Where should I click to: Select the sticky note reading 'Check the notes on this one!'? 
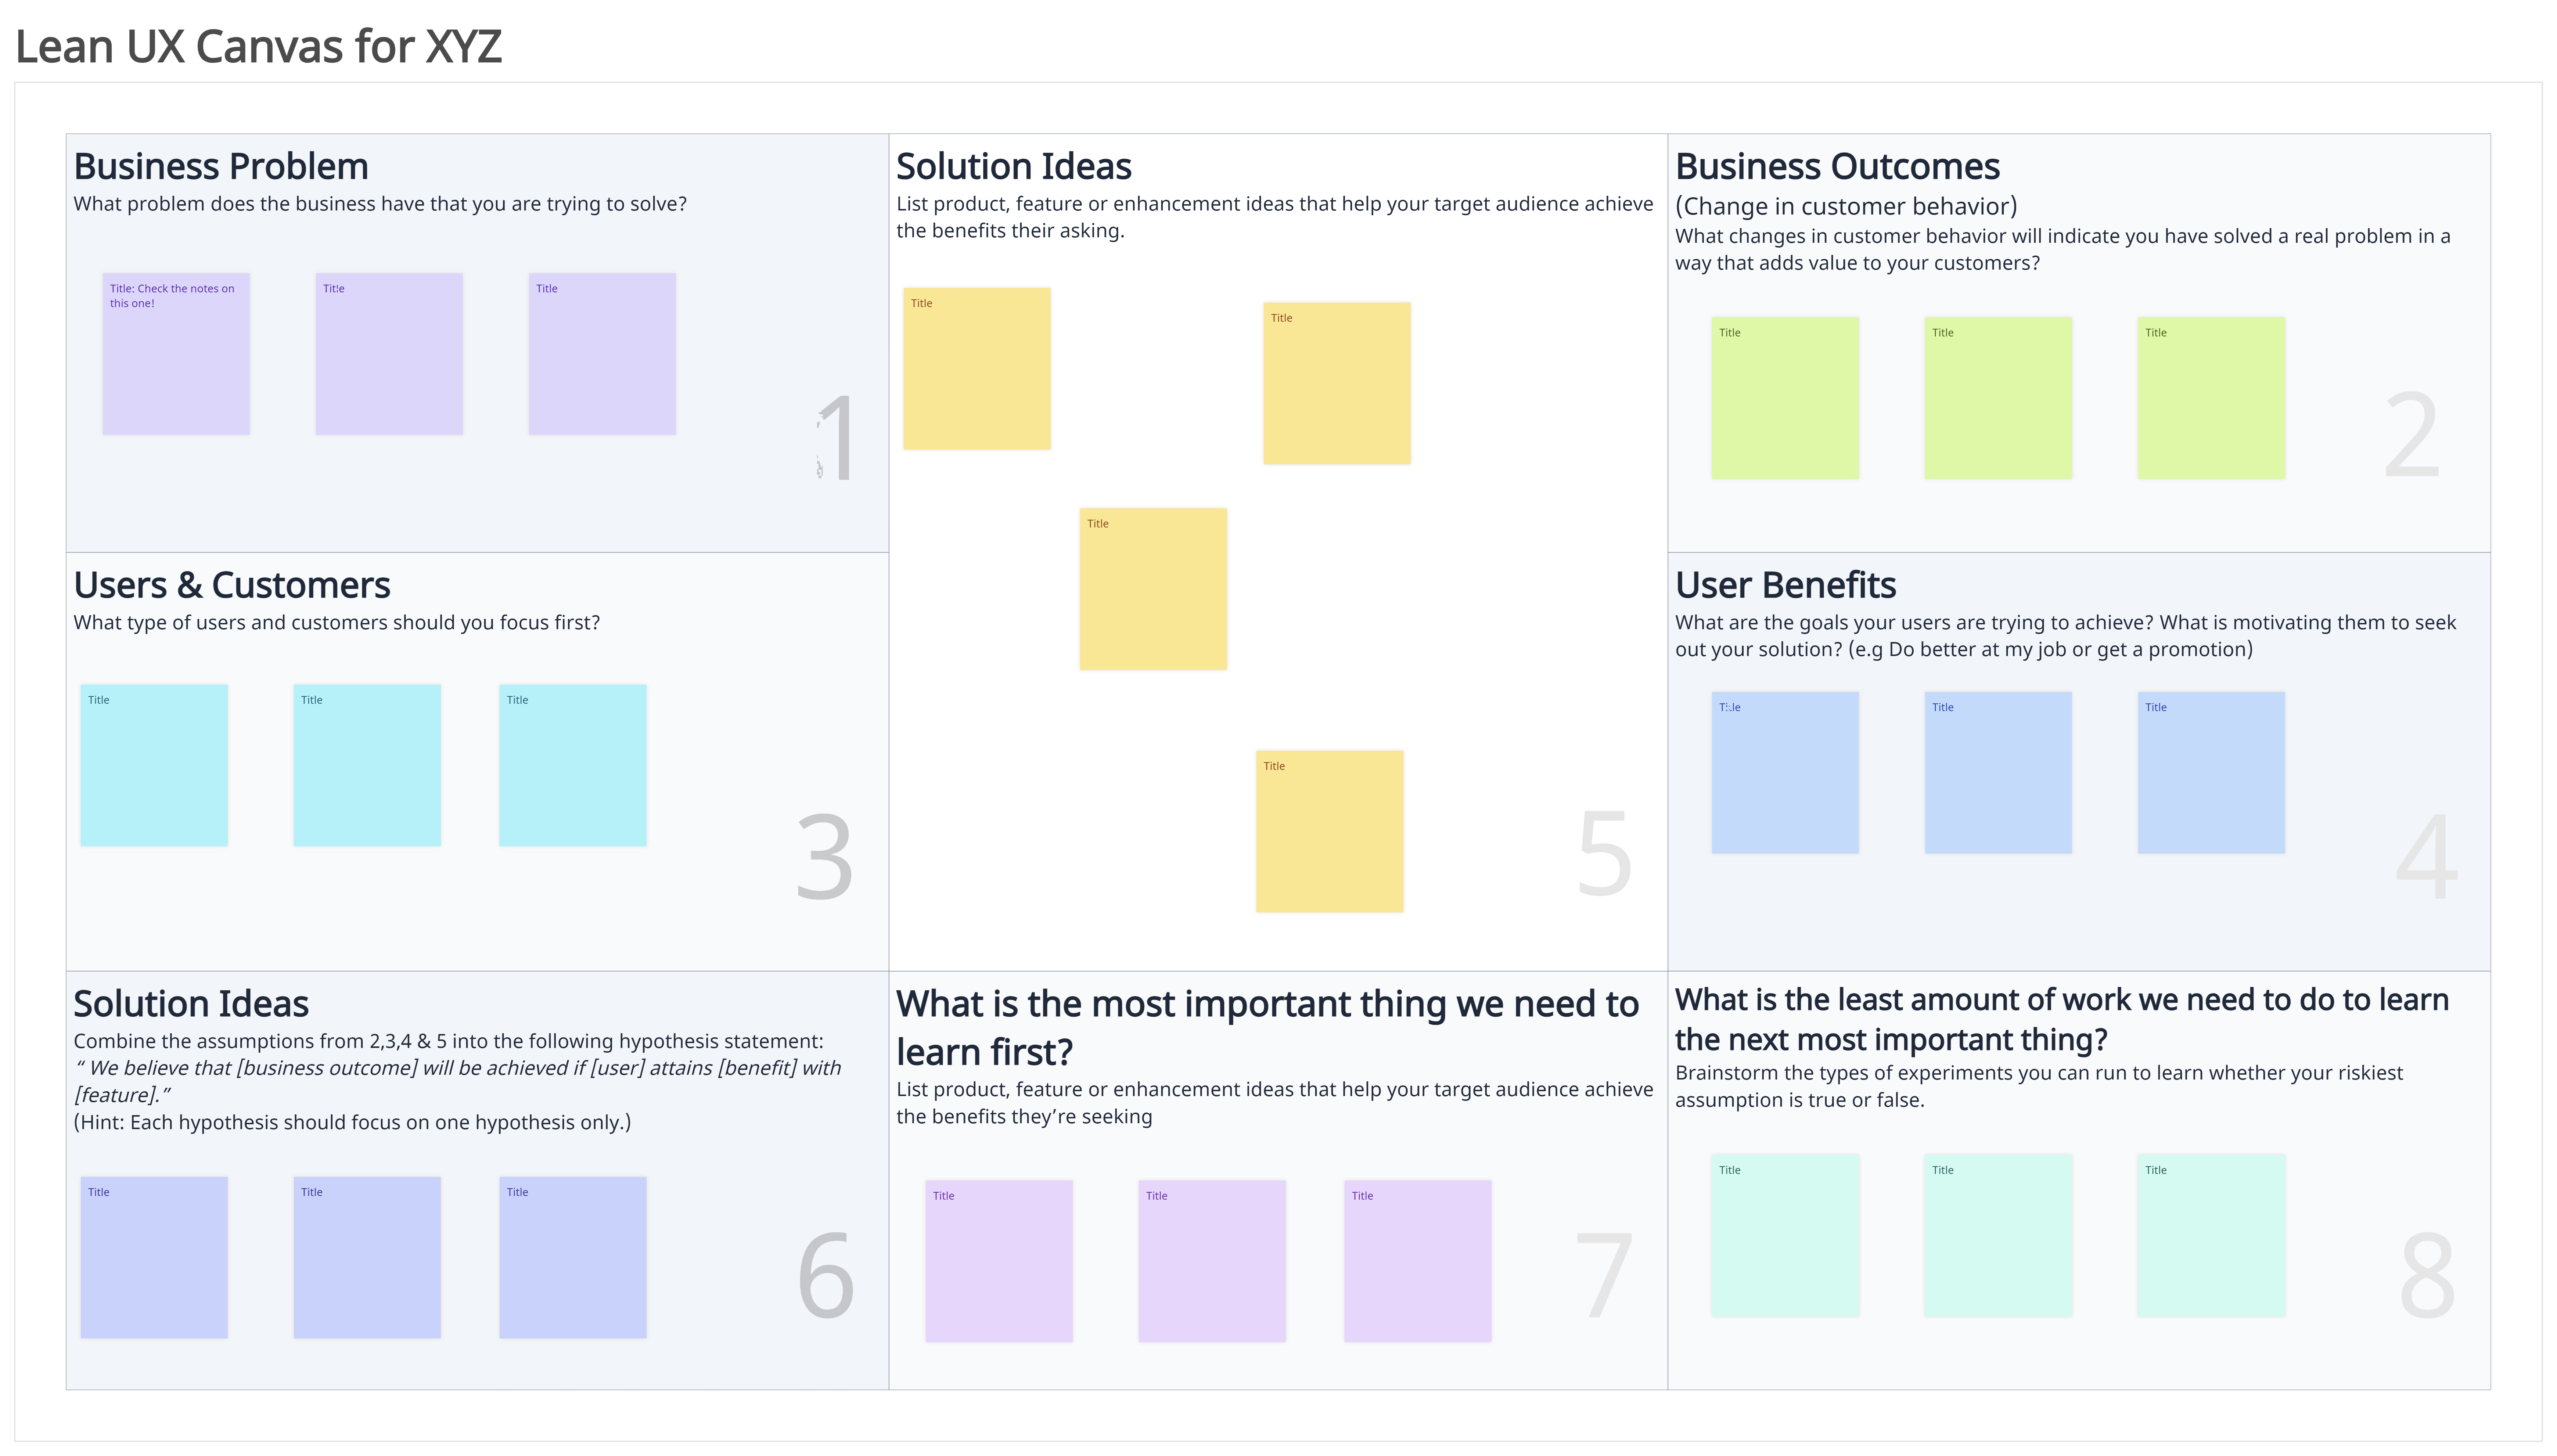(x=176, y=354)
